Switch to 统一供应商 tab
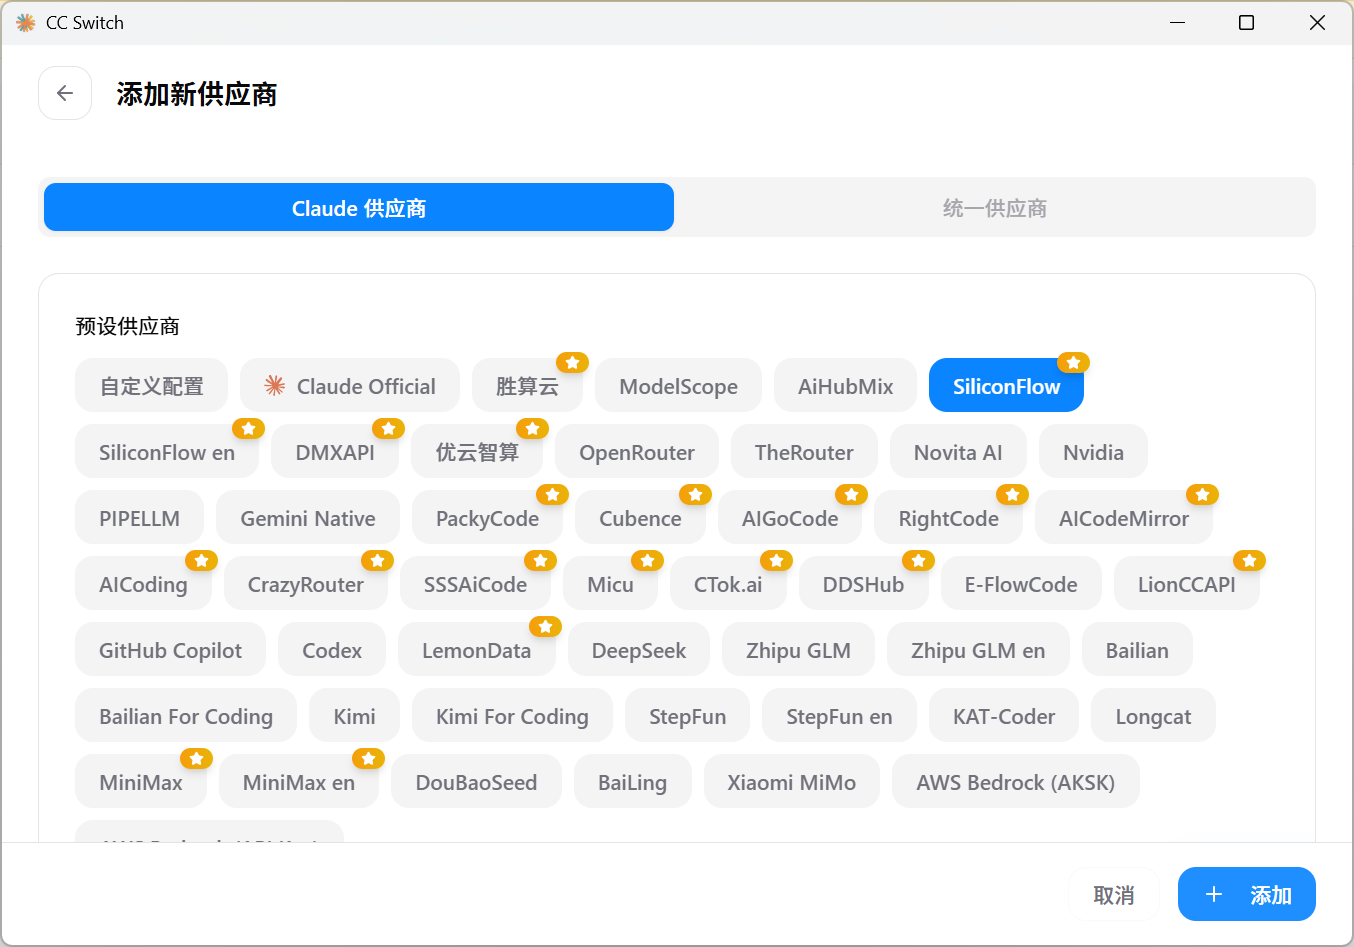1354x947 pixels. 994,207
